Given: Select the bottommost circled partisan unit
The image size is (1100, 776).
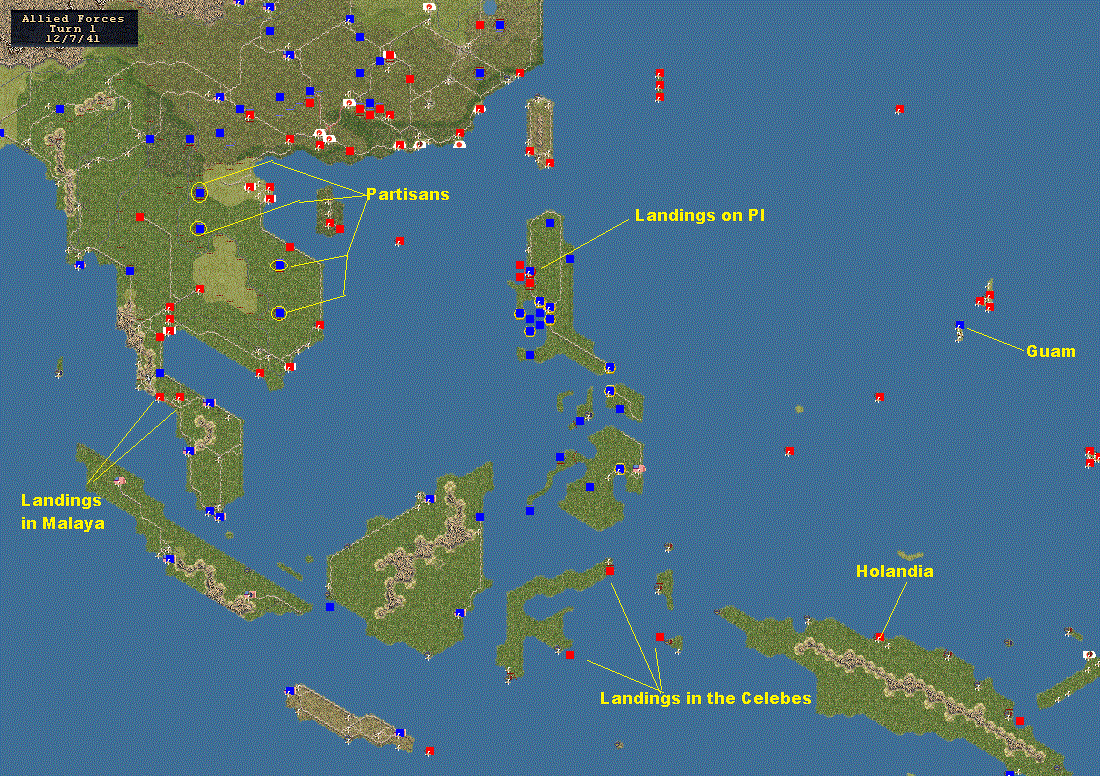Looking at the screenshot, I should (279, 312).
